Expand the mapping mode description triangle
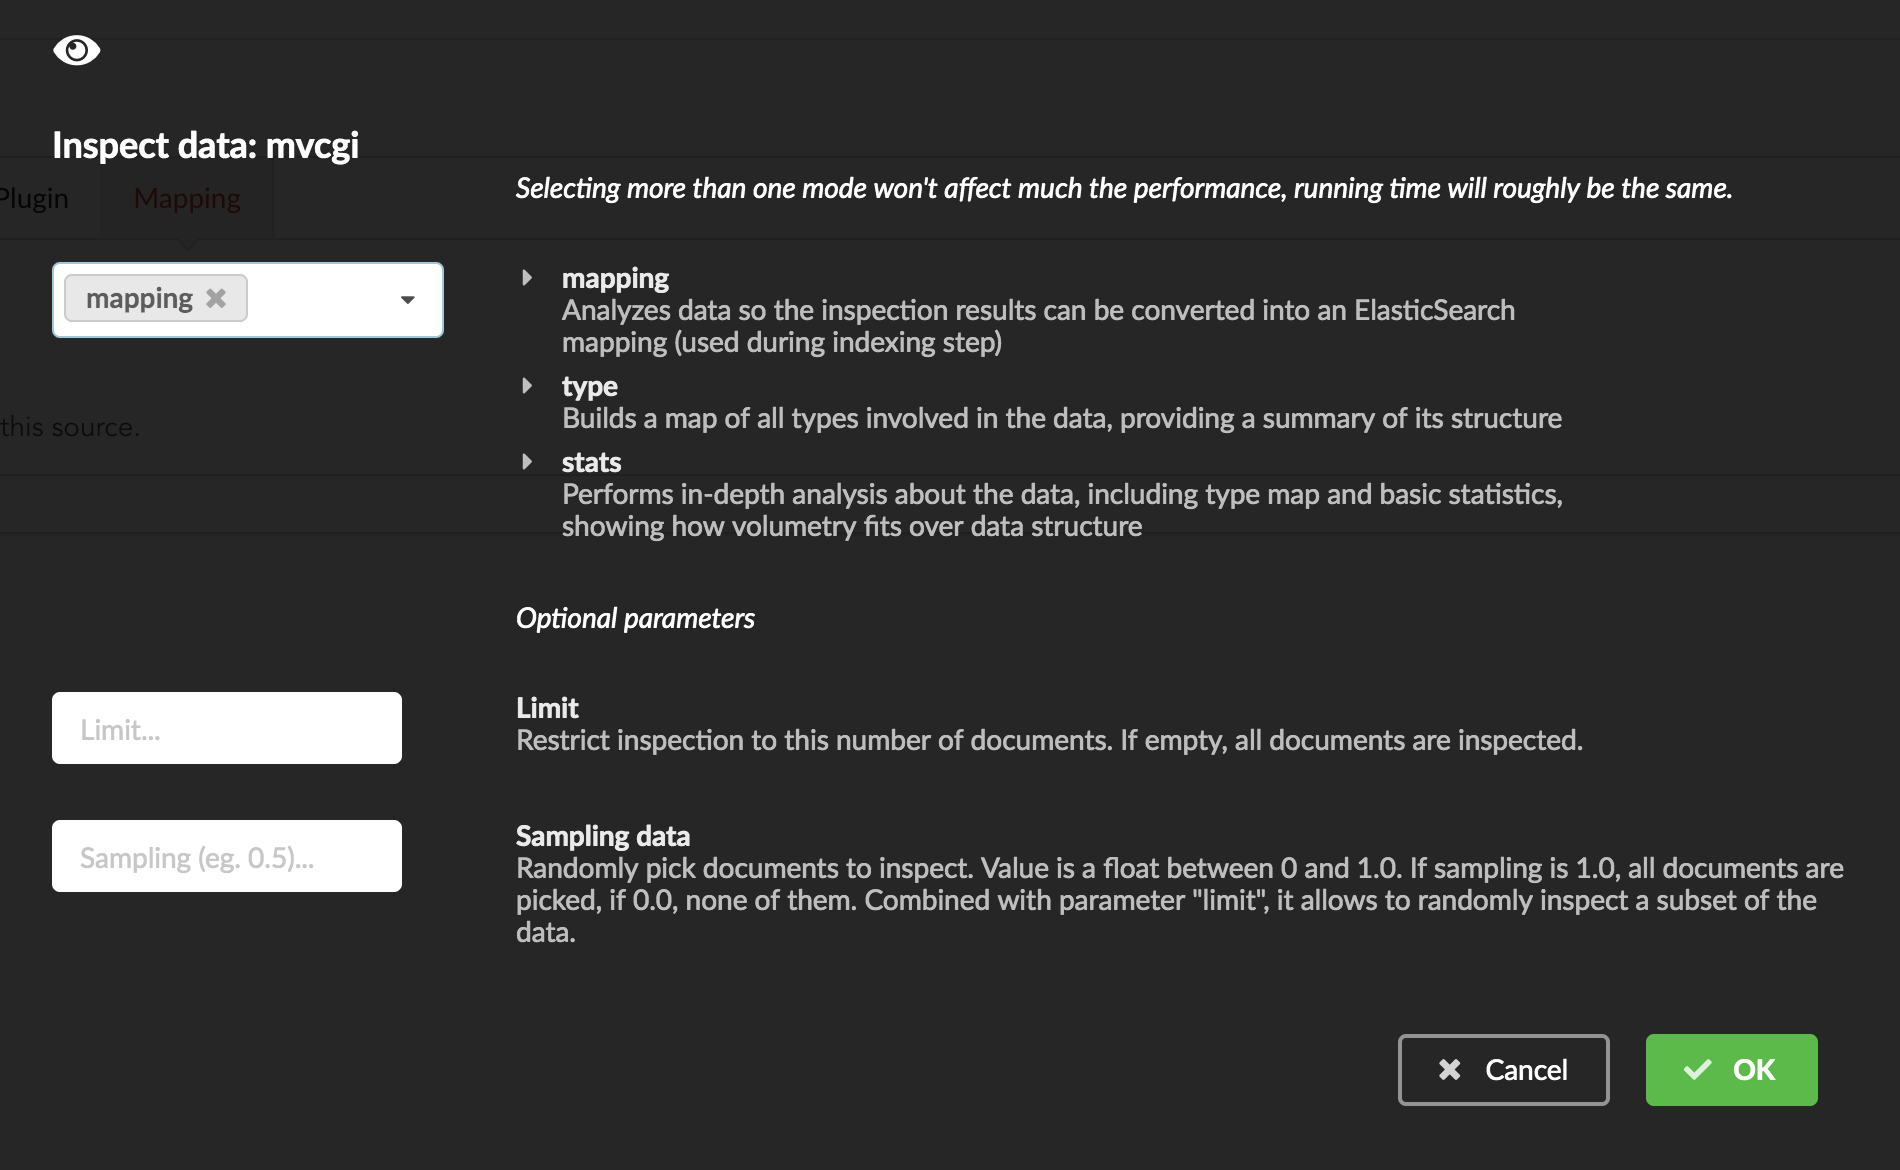 [x=527, y=278]
